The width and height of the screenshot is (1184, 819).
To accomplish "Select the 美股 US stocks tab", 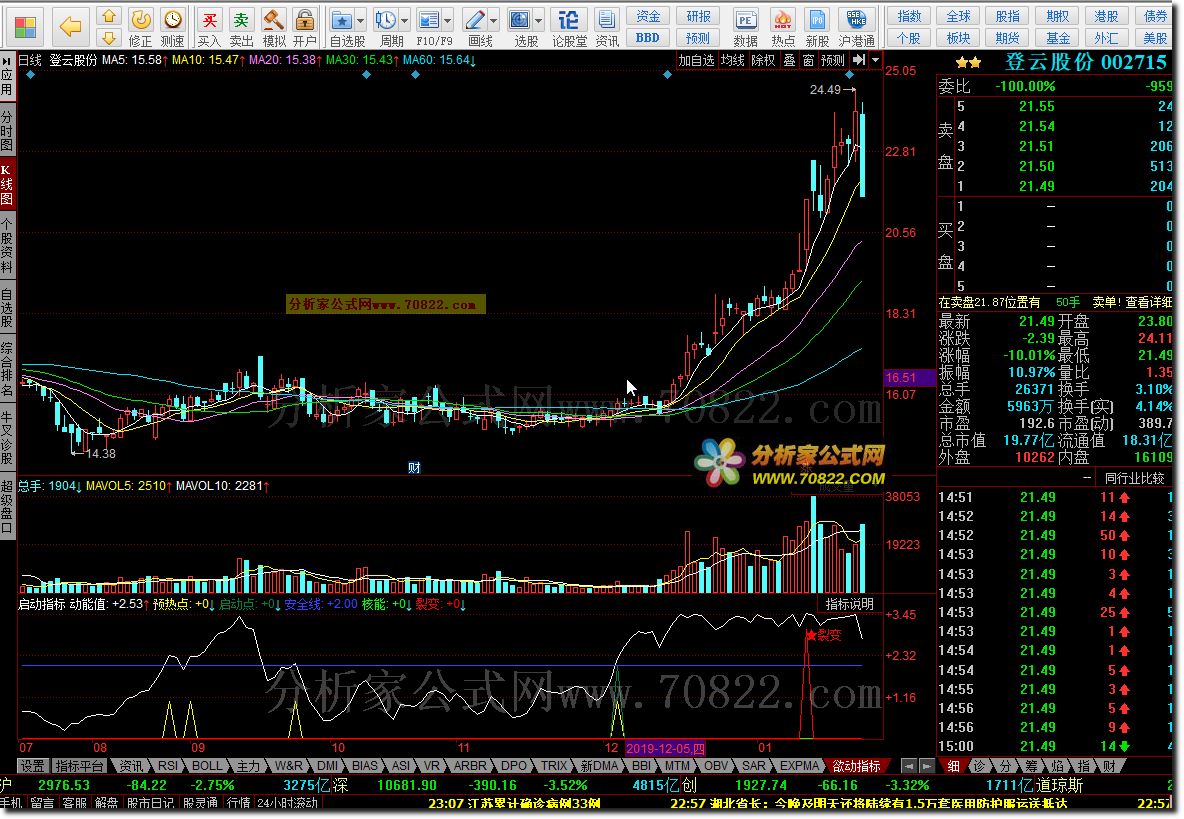I will click(1155, 38).
